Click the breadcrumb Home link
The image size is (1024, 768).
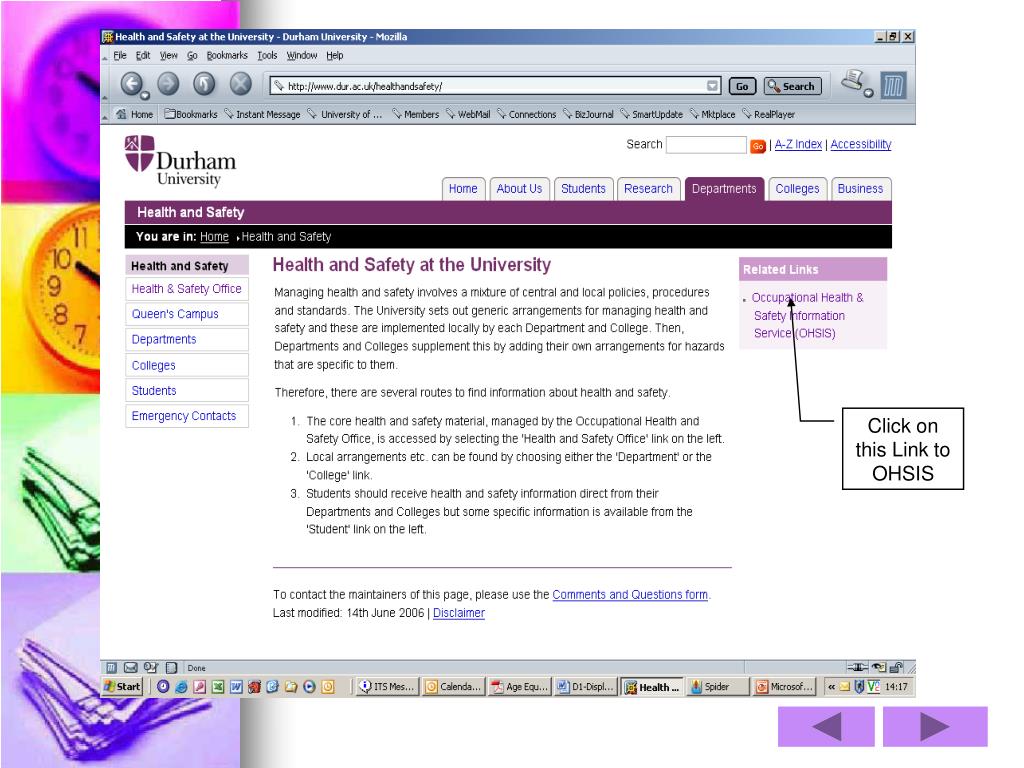pyautogui.click(x=214, y=237)
